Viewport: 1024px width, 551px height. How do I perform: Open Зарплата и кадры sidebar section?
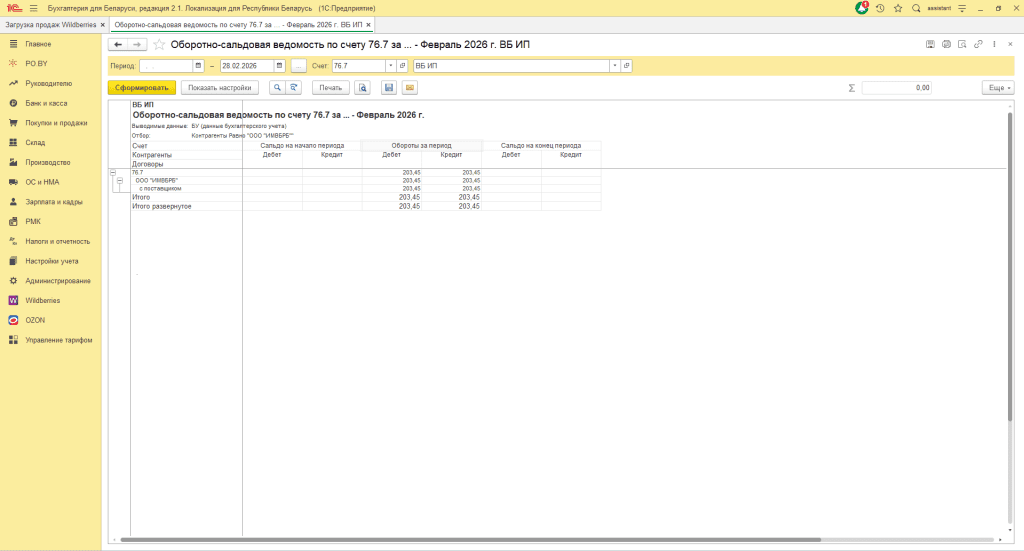coord(54,202)
